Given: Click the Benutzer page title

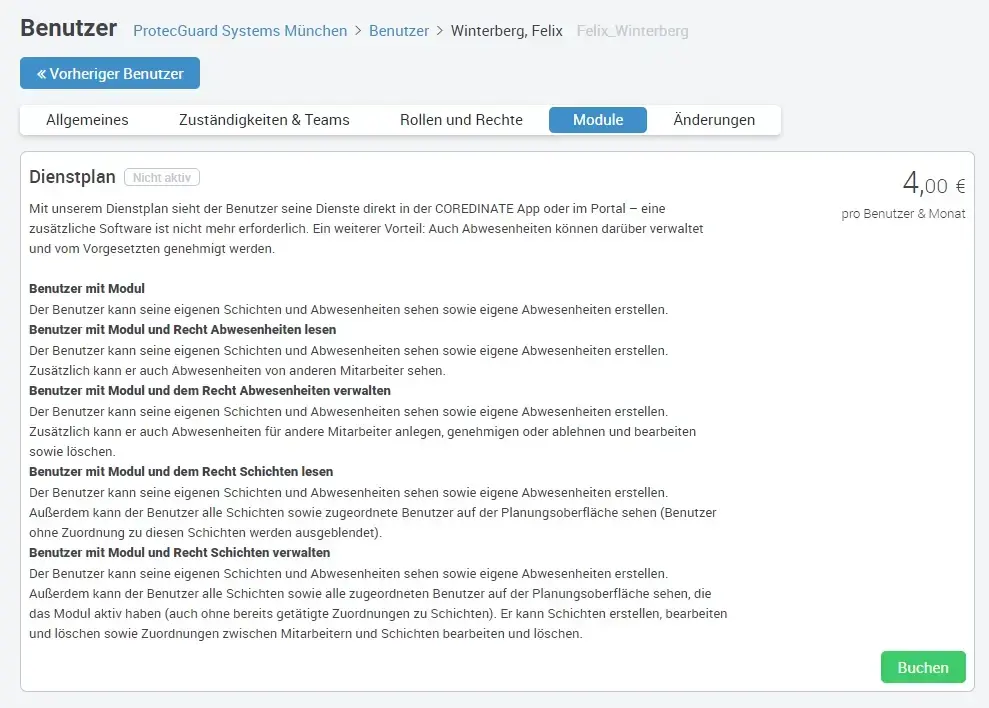Looking at the screenshot, I should point(68,29).
